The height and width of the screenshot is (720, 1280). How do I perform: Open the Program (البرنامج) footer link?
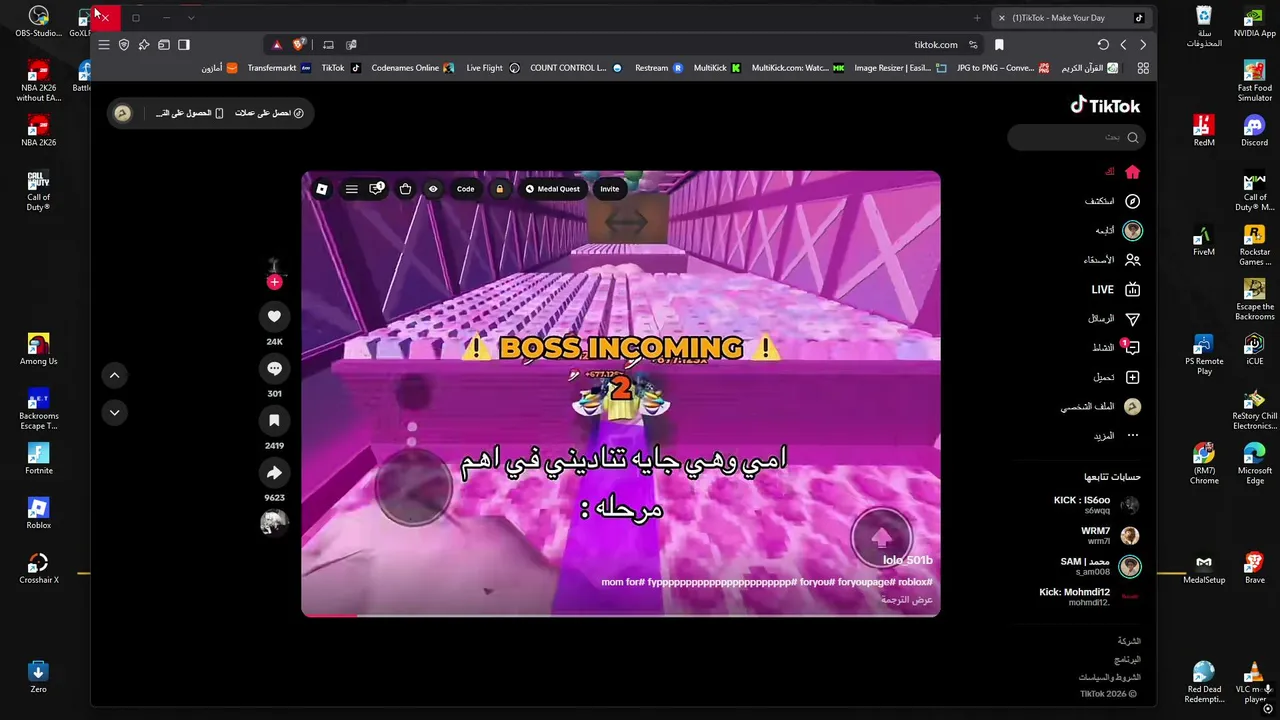[x=1127, y=660]
